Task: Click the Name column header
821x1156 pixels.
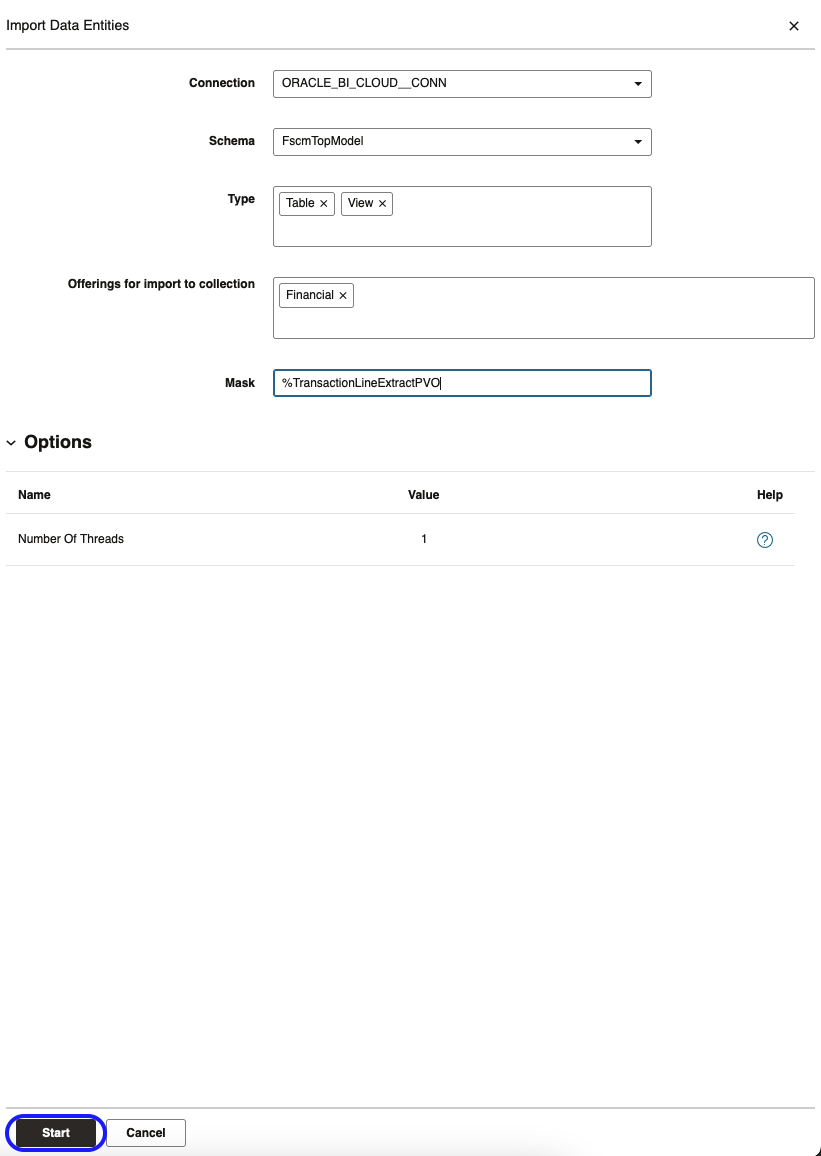Action: click(x=32, y=494)
